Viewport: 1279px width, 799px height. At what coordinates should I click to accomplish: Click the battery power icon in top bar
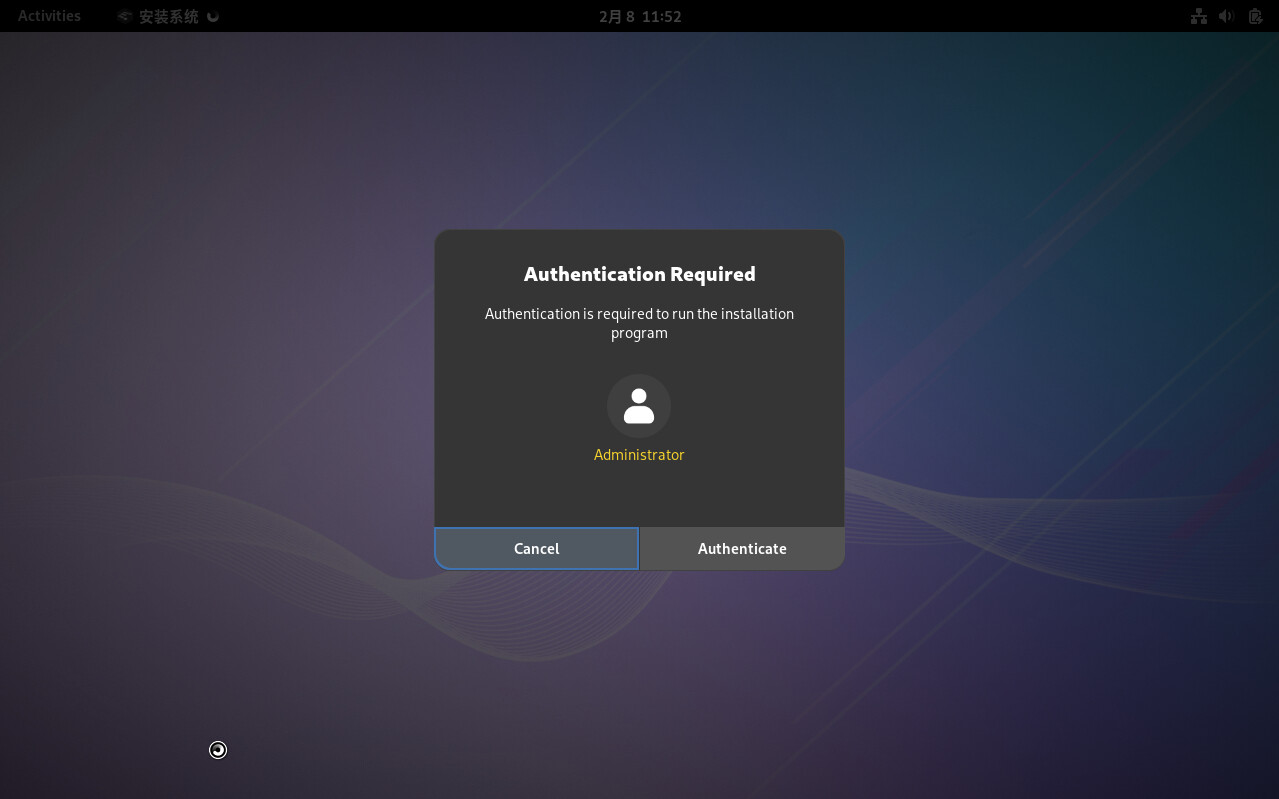pyautogui.click(x=1255, y=16)
